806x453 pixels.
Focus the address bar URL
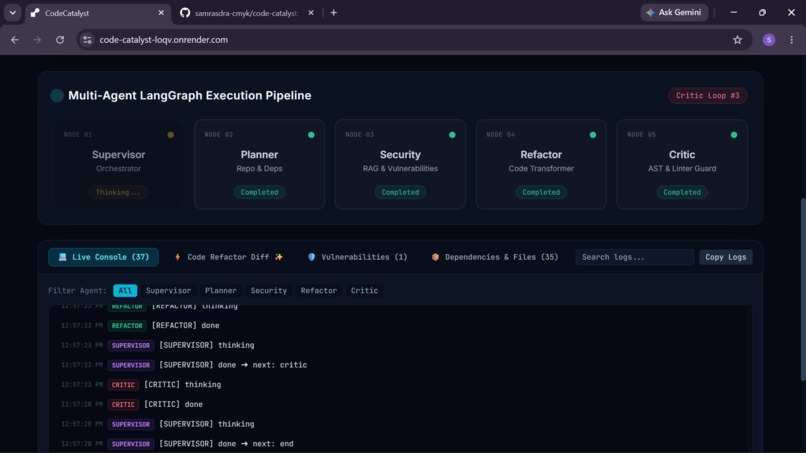coord(163,40)
